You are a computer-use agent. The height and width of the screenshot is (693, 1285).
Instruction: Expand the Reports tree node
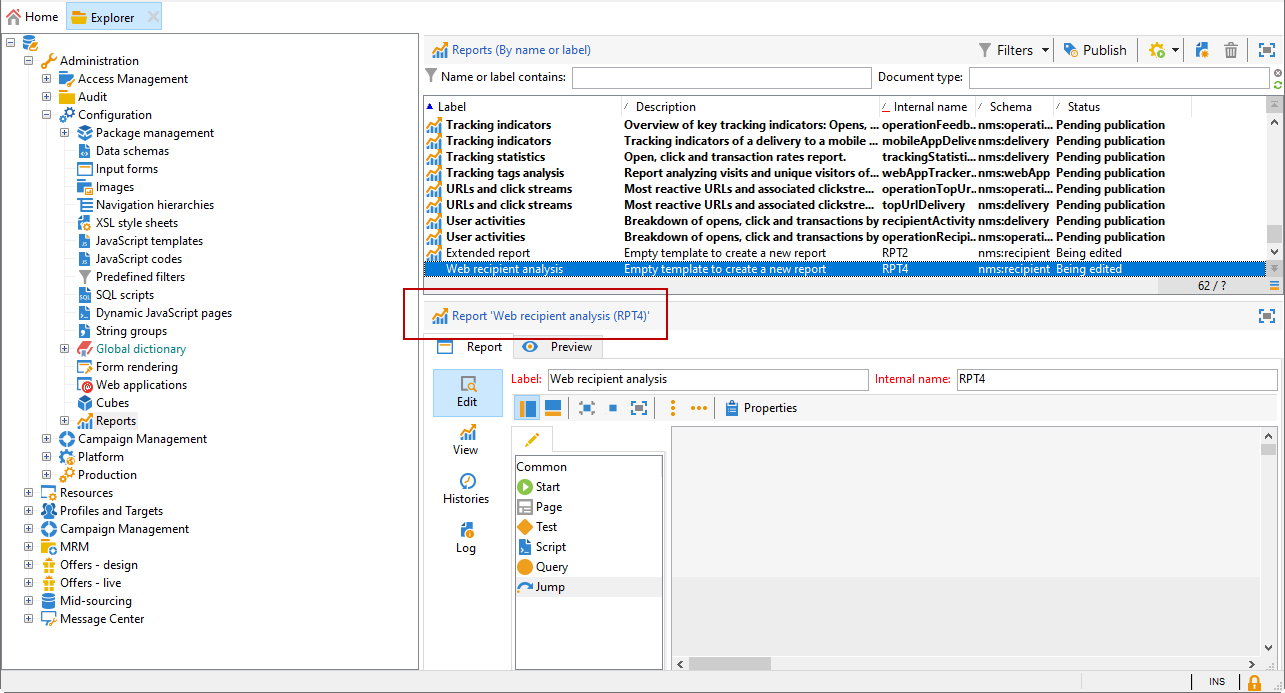pos(65,421)
